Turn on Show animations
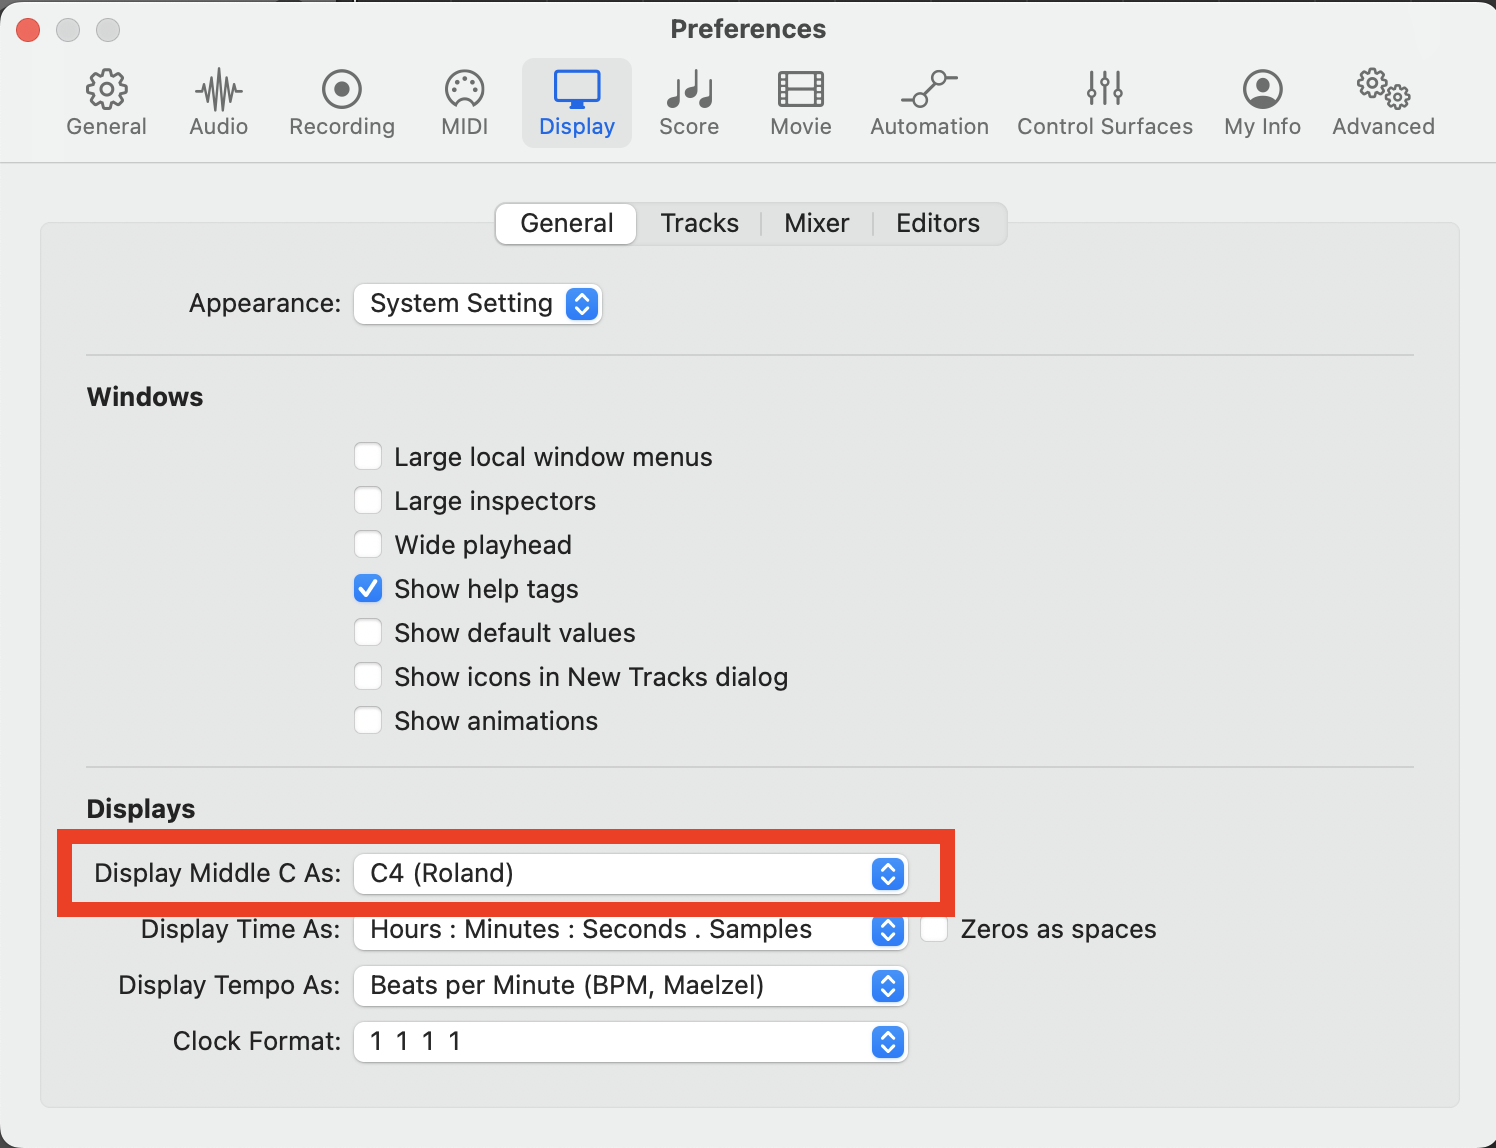 click(368, 721)
